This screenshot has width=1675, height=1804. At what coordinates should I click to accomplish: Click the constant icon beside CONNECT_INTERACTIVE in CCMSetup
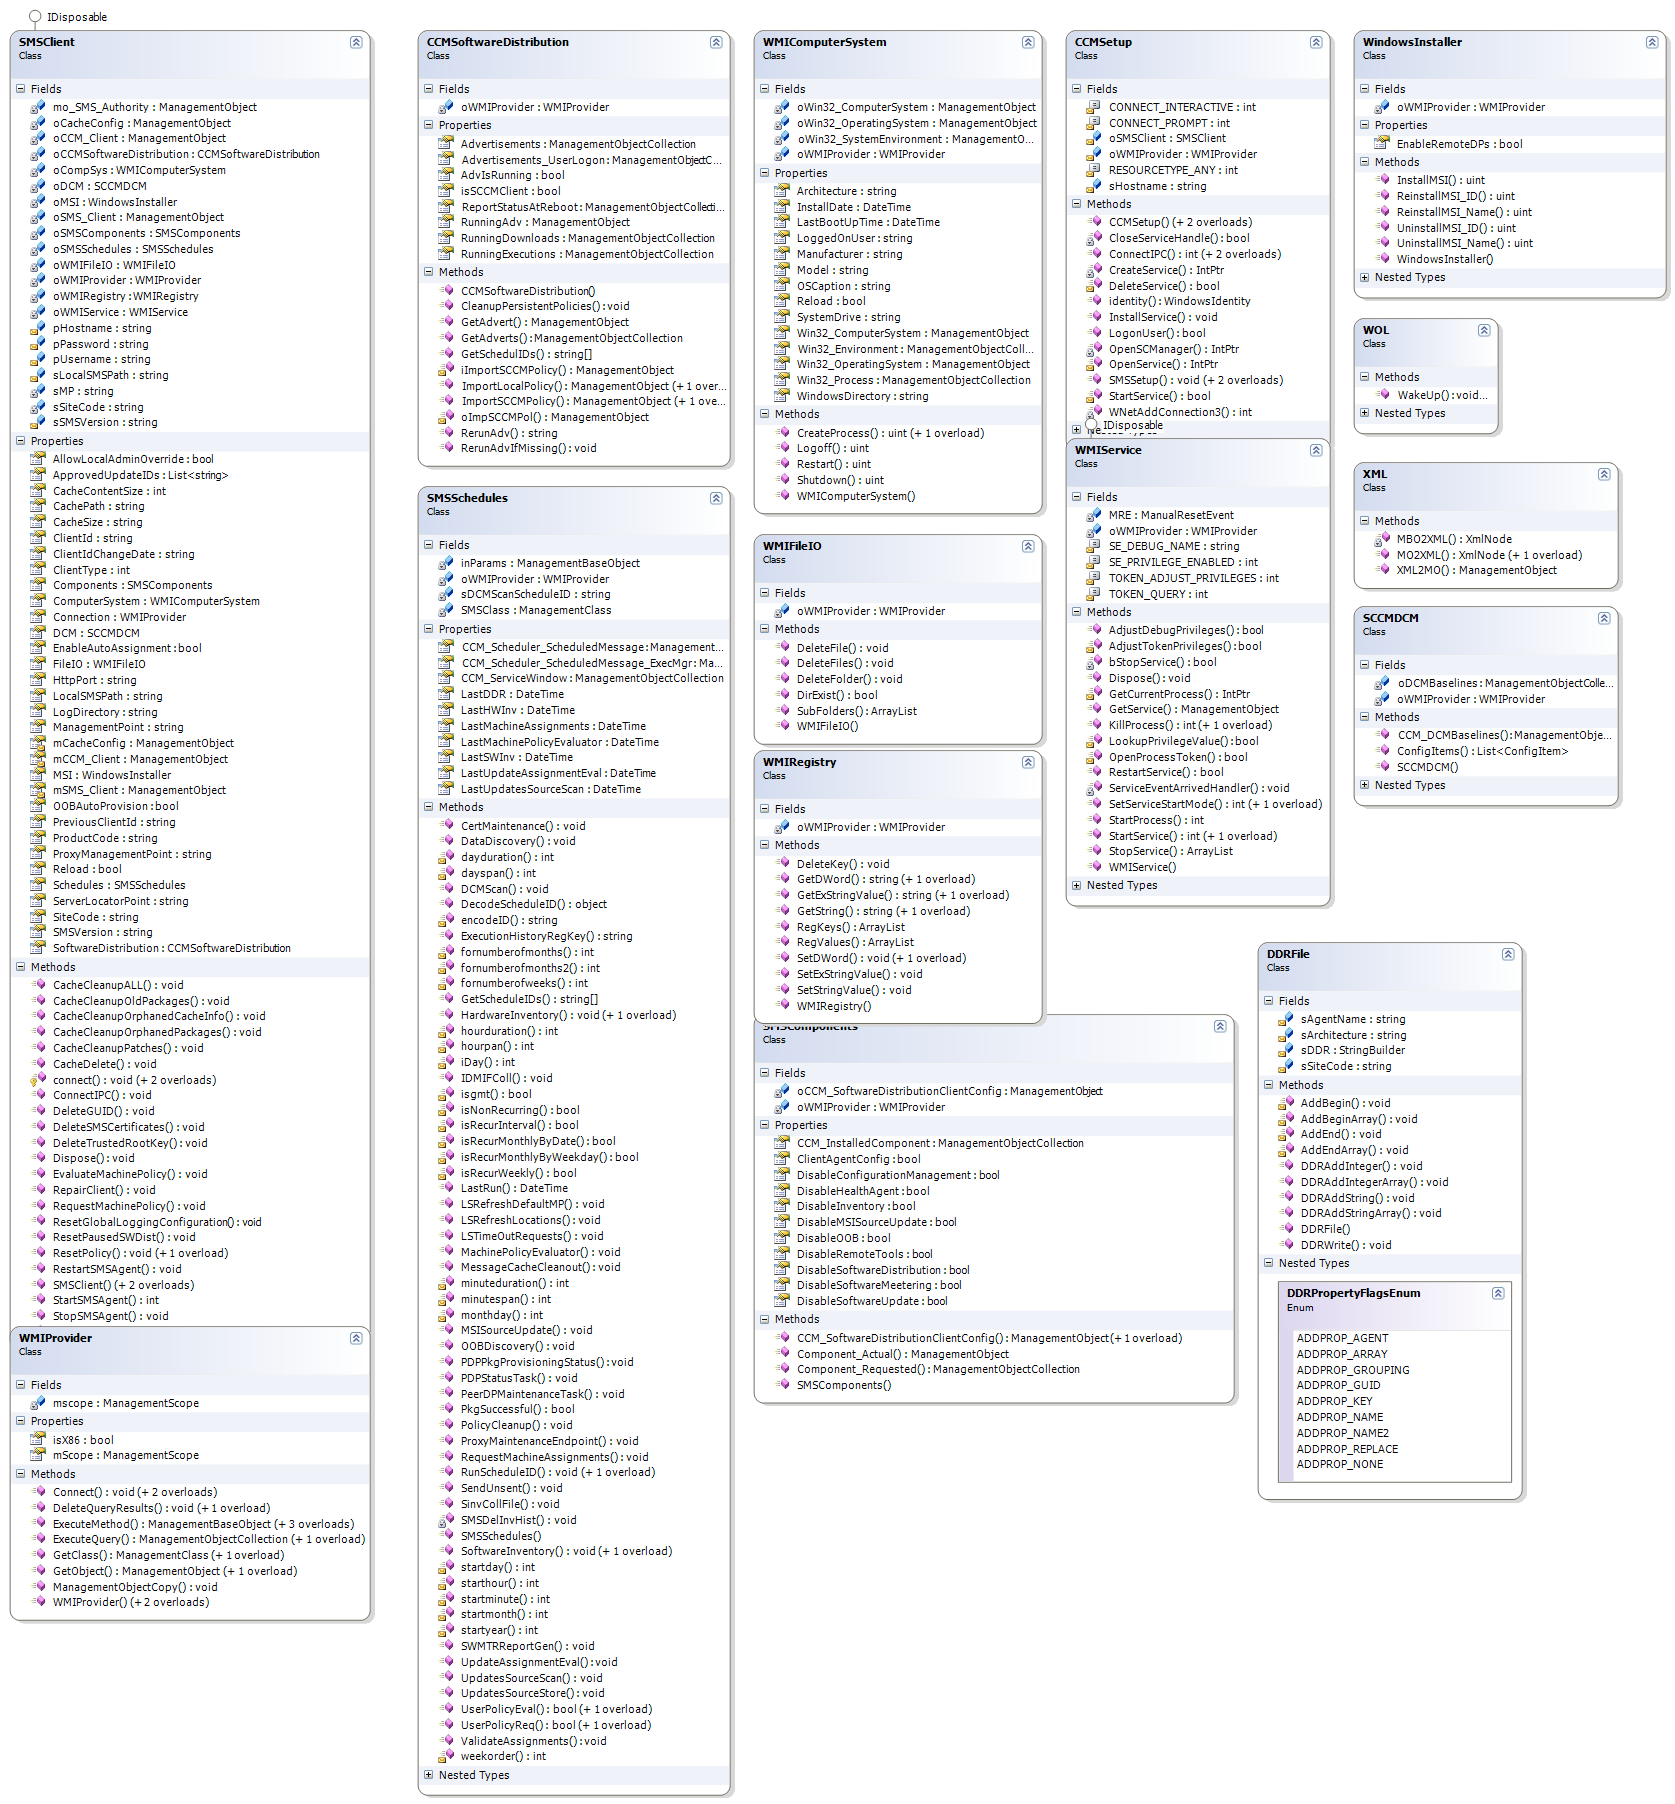(x=1094, y=107)
